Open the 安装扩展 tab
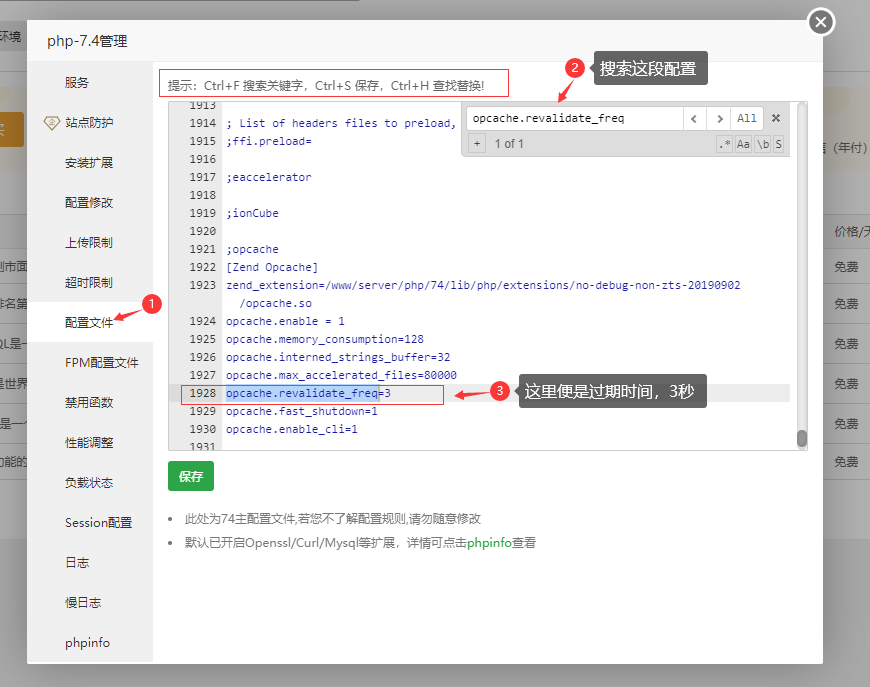 click(x=89, y=163)
